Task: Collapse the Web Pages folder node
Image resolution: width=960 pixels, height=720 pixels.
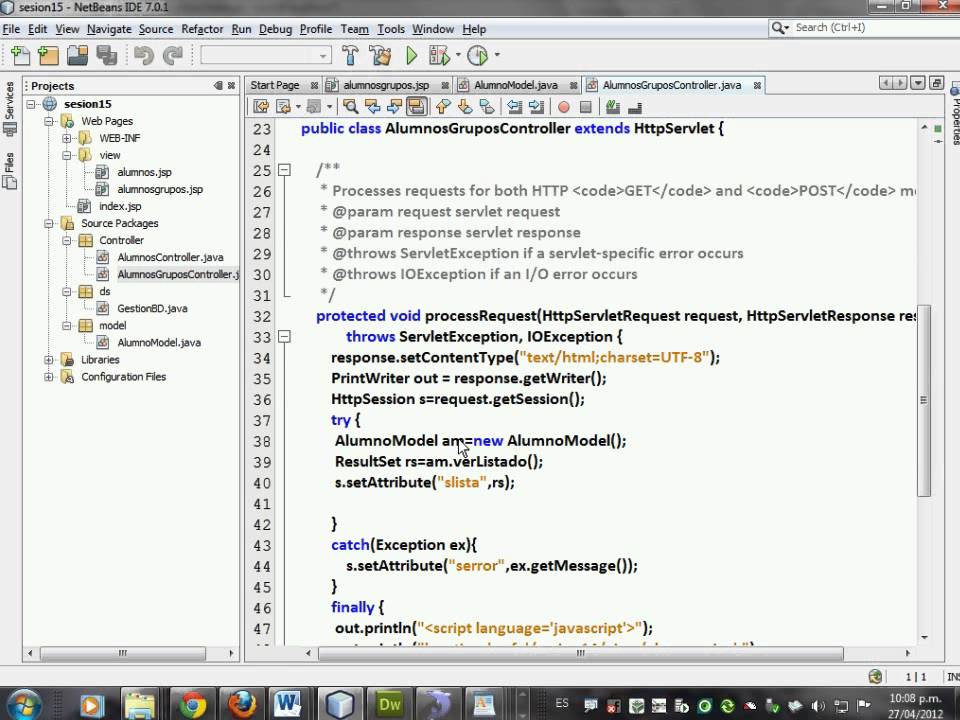Action: 48,121
